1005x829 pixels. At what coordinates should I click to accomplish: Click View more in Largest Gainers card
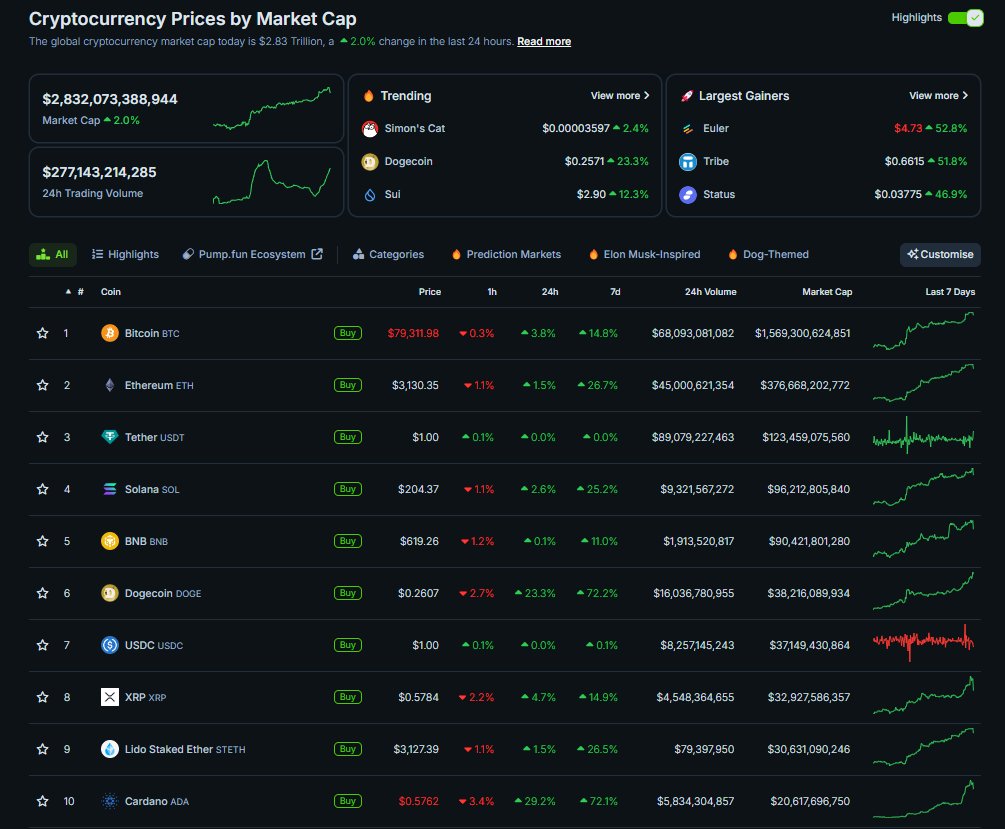point(938,96)
